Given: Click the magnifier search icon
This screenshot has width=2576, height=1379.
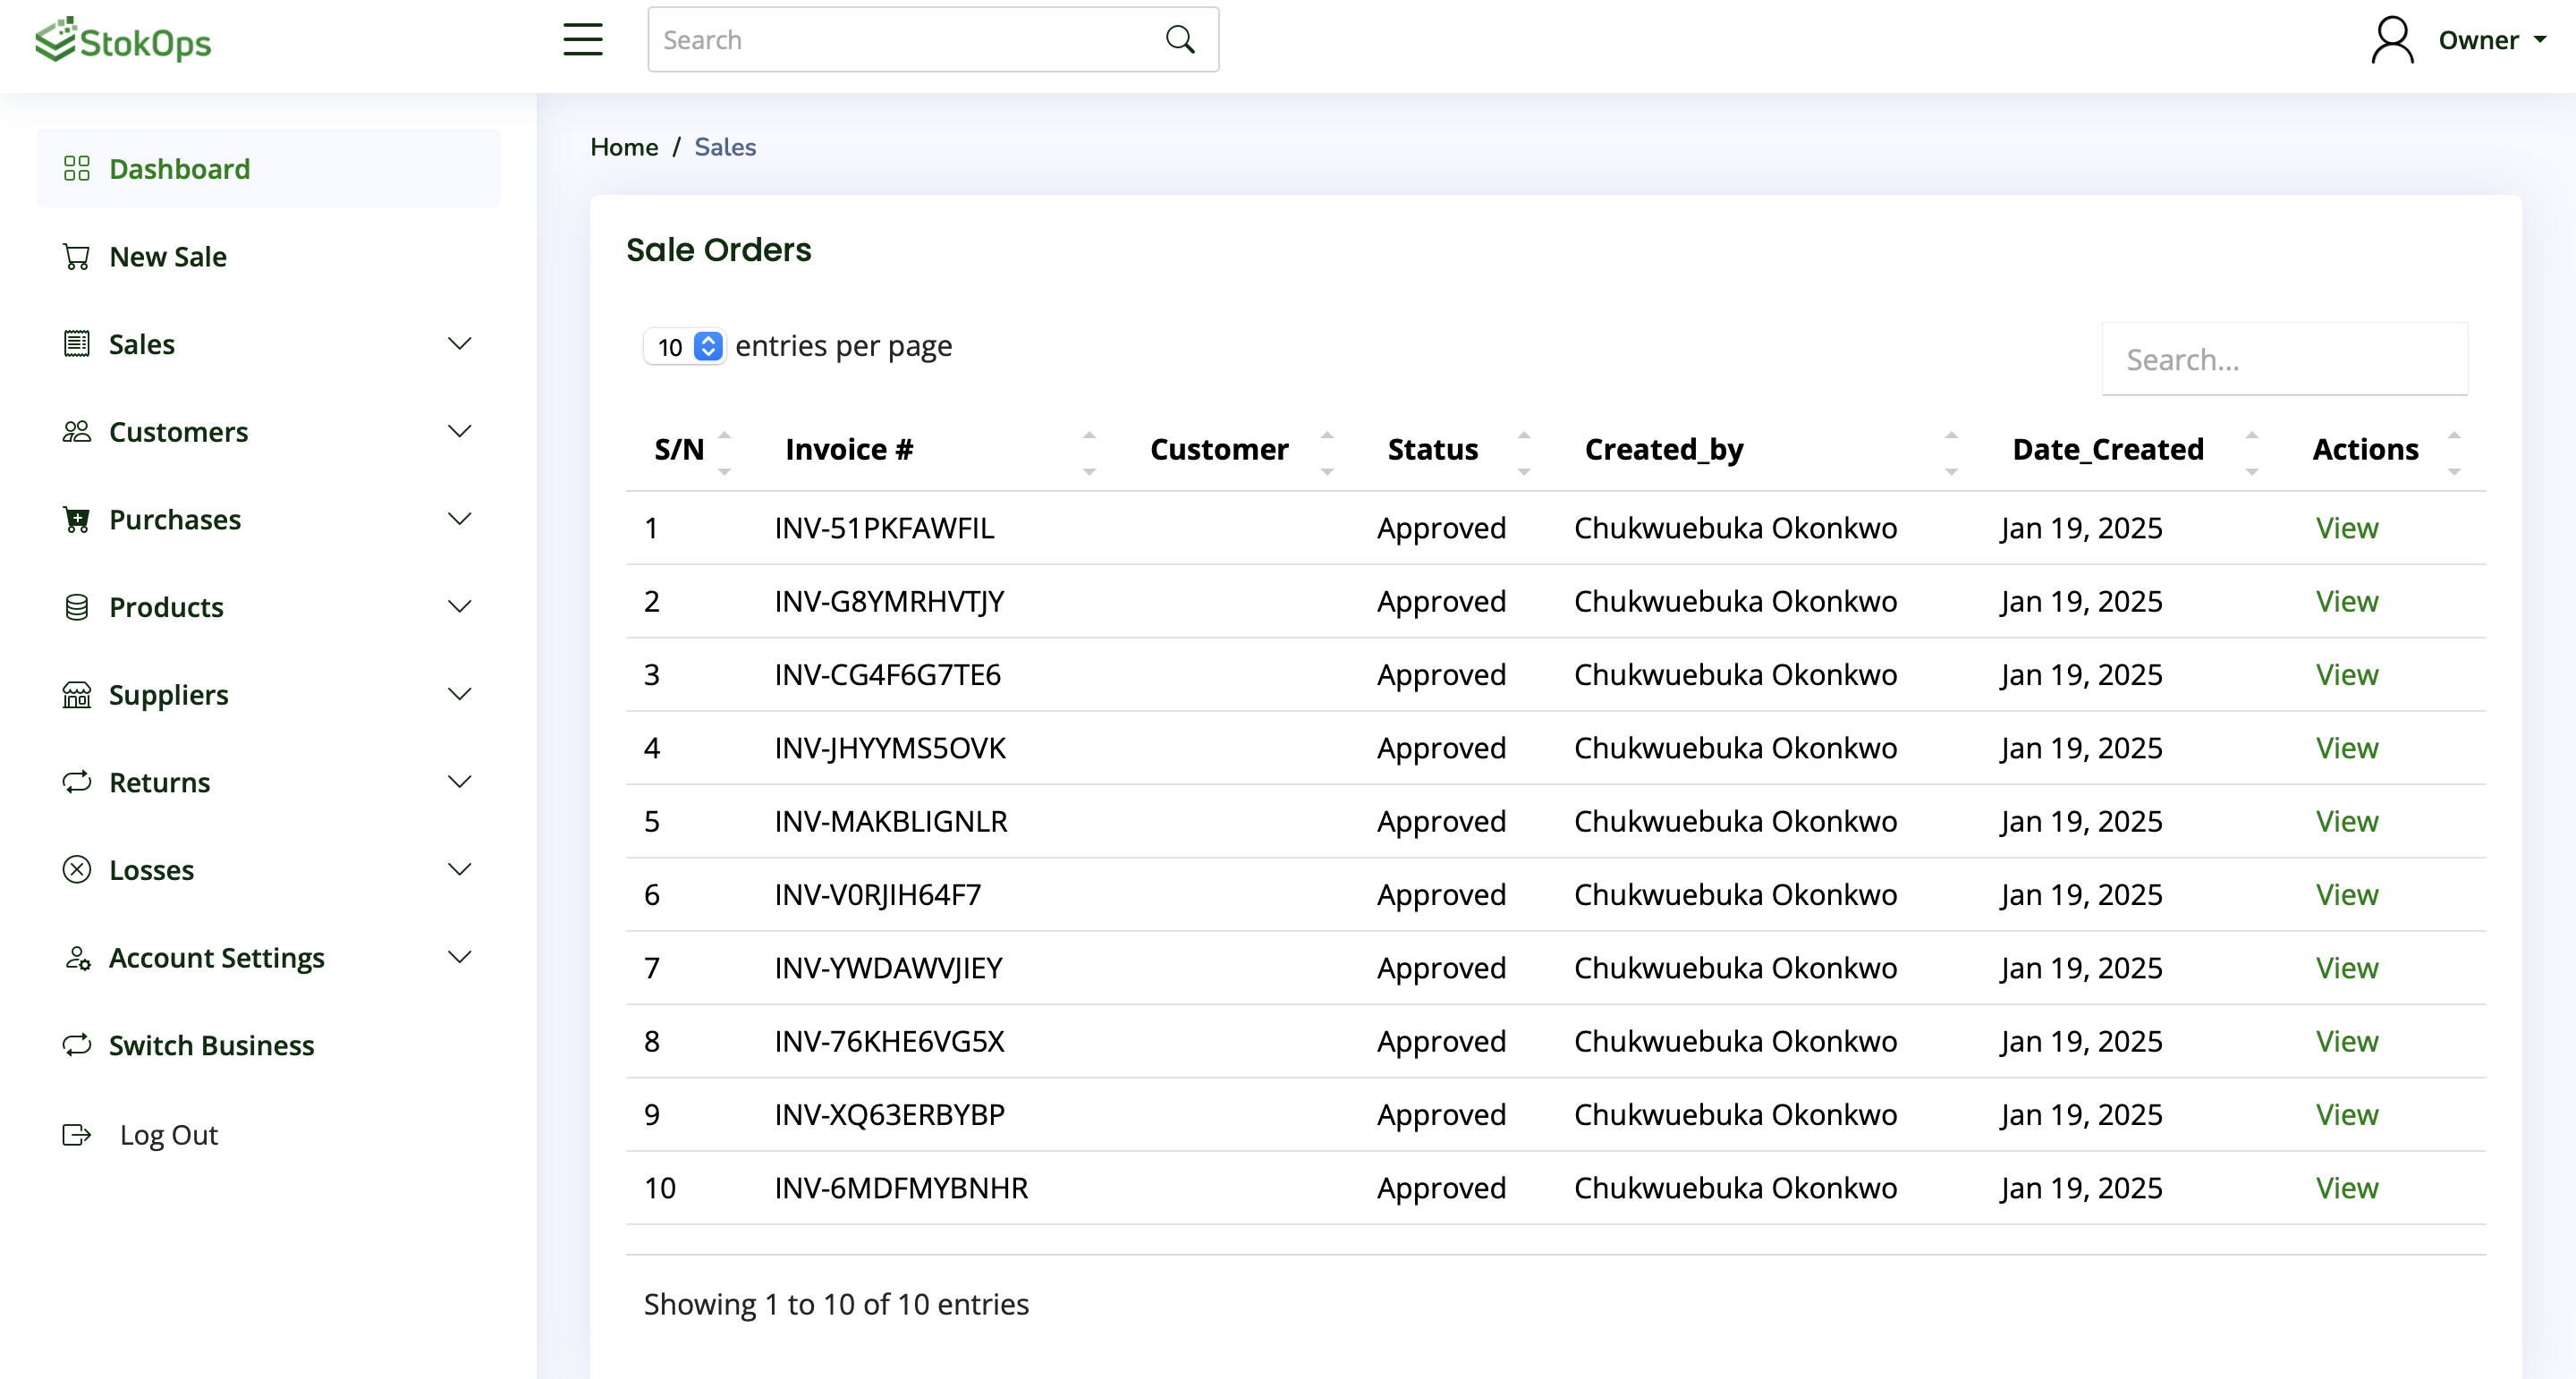Looking at the screenshot, I should click(x=1180, y=40).
